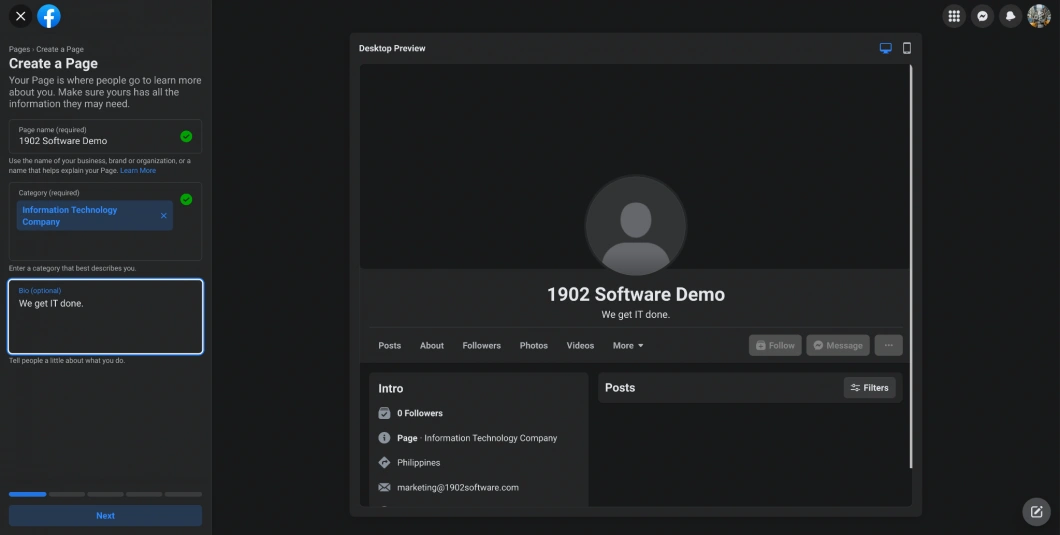Click the three-dot options button in preview
Viewport: 1060px width, 535px height.
[x=888, y=345]
